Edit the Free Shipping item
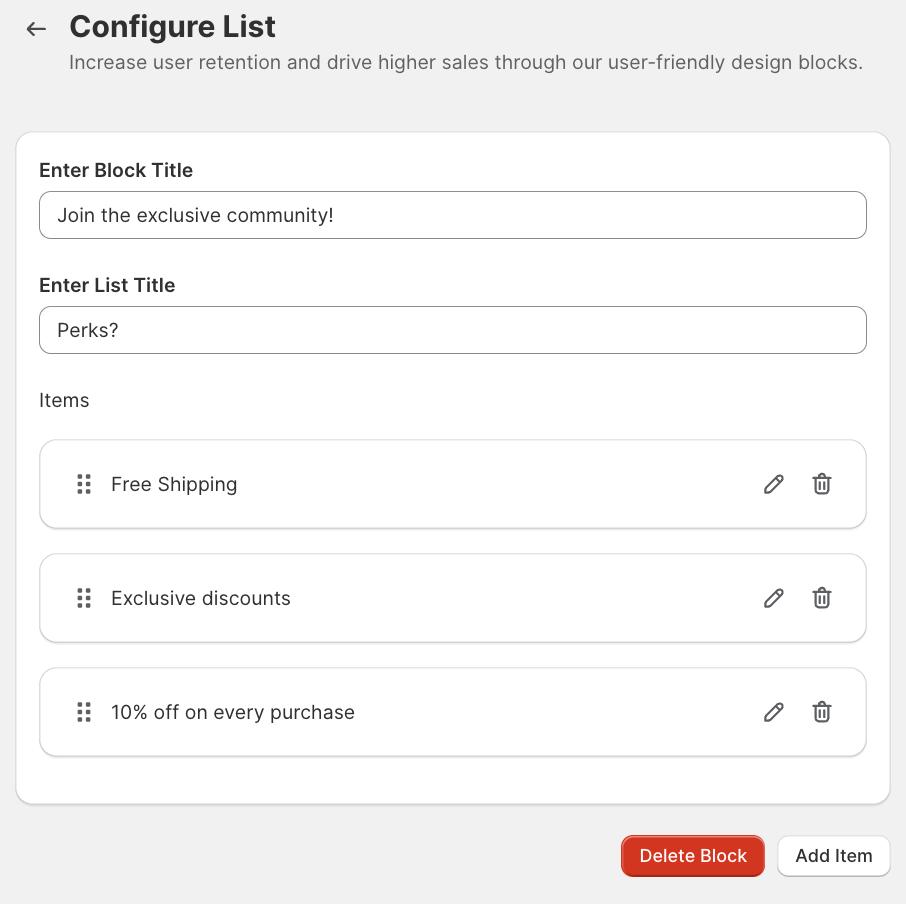 tap(773, 484)
